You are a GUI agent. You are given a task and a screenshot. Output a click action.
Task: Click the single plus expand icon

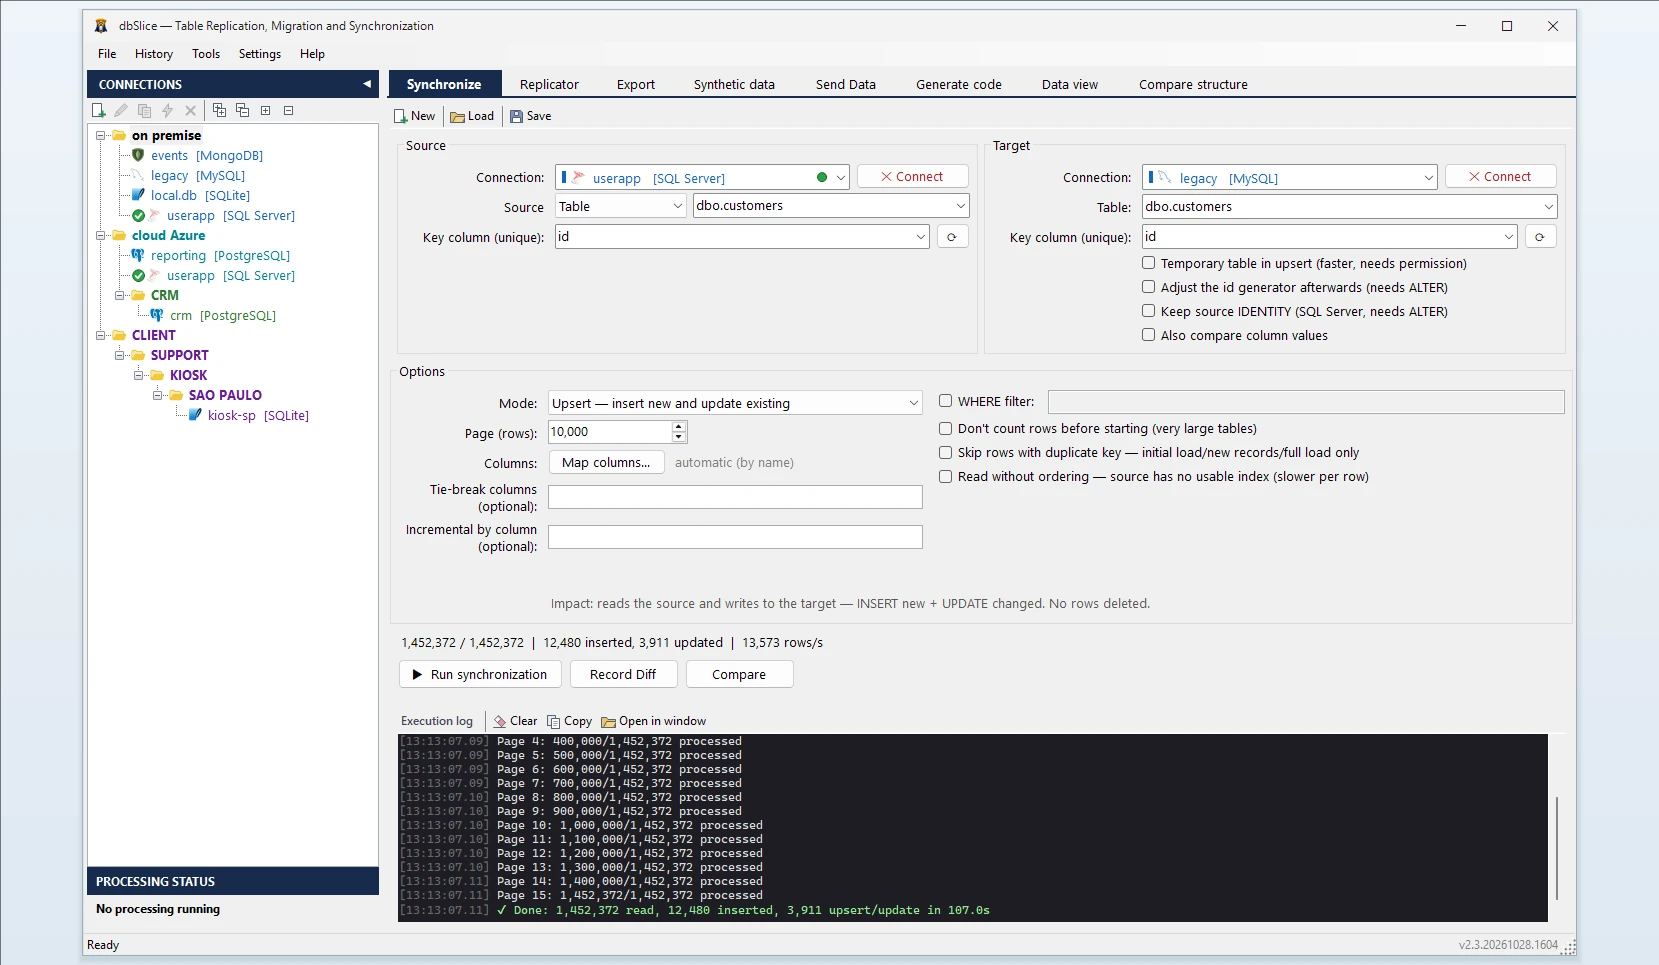tap(265, 111)
